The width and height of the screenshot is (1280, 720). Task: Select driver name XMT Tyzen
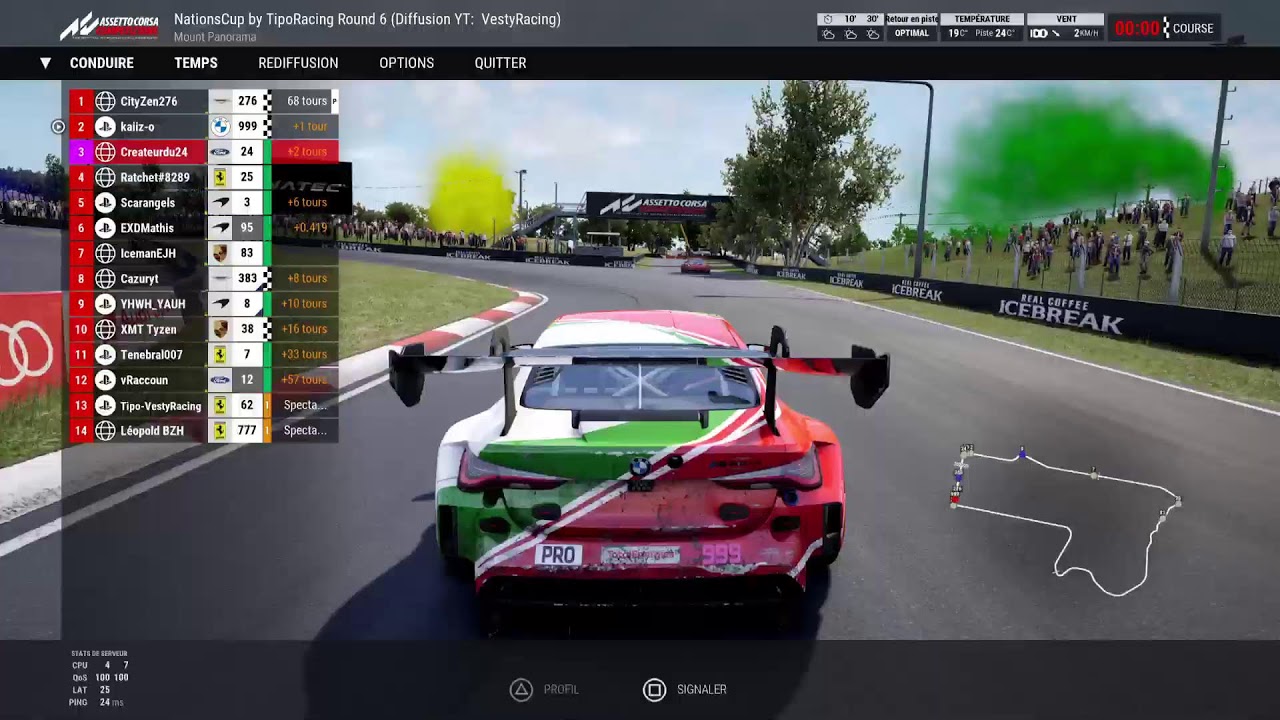(148, 329)
